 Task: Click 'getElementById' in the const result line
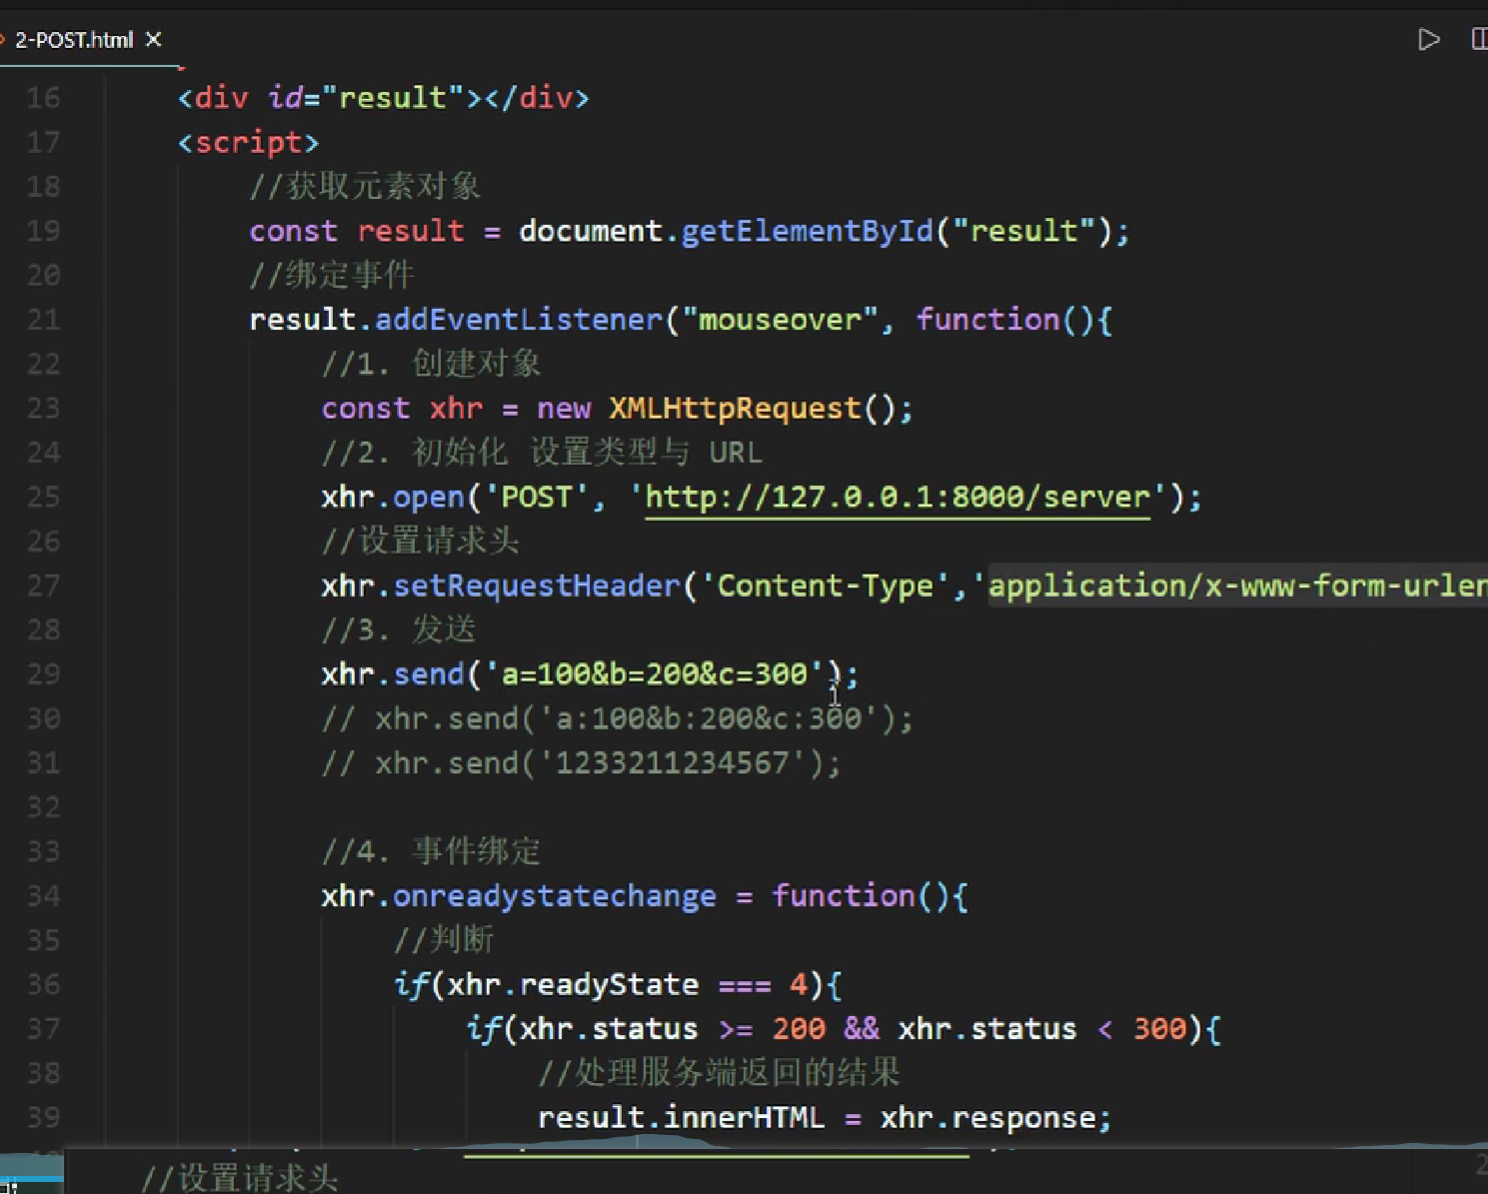tap(807, 232)
